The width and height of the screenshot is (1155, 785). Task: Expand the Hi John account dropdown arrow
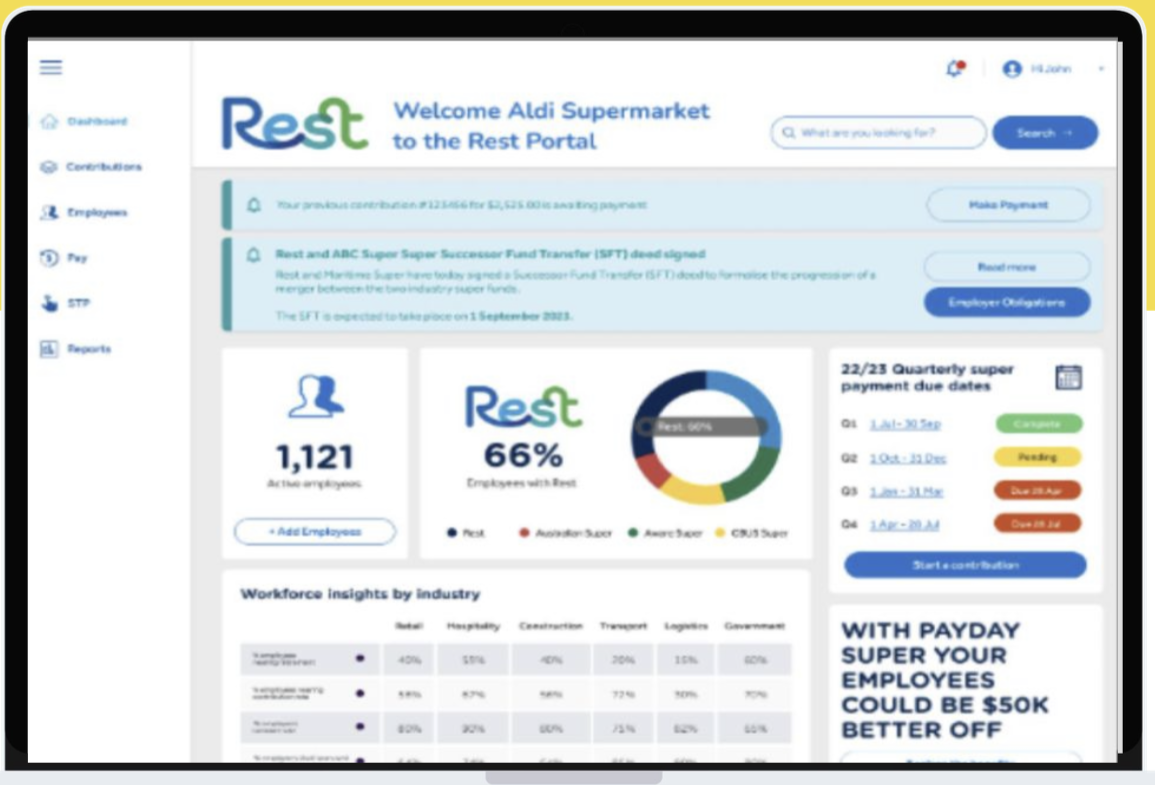(1101, 68)
